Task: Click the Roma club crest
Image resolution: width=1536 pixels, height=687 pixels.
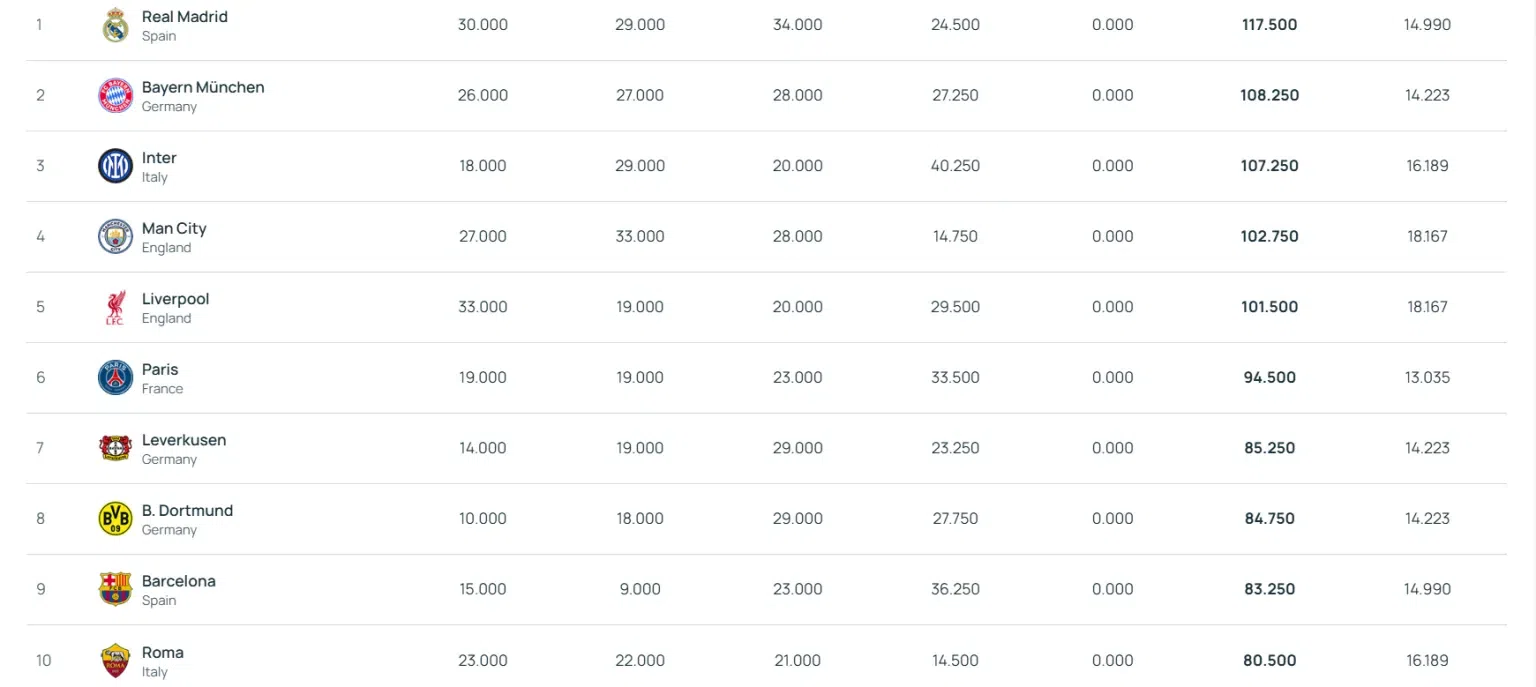Action: click(115, 660)
